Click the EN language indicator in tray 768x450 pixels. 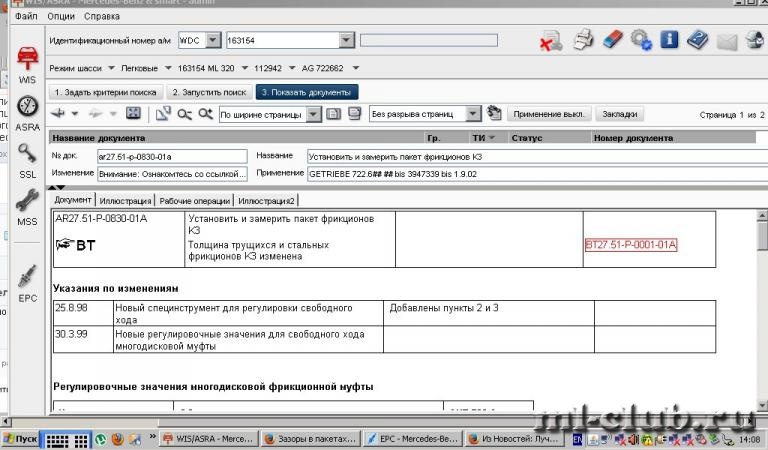click(578, 439)
